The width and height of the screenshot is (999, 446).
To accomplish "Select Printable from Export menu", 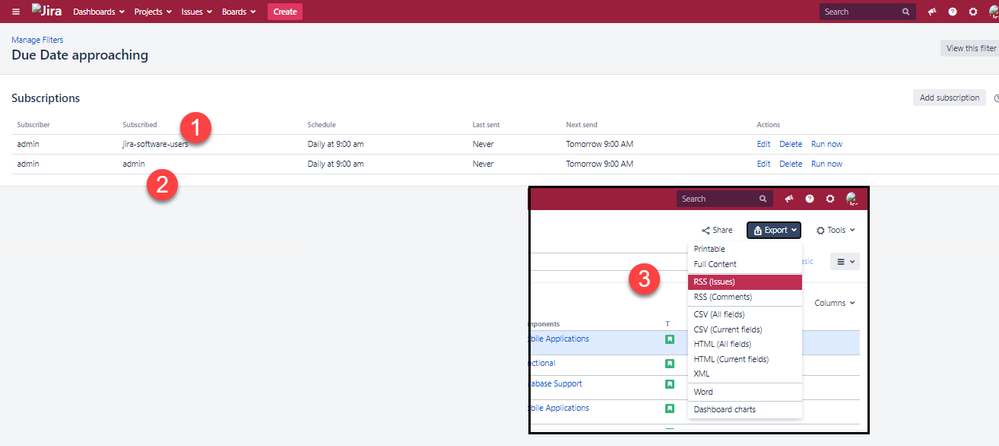I will [x=745, y=249].
